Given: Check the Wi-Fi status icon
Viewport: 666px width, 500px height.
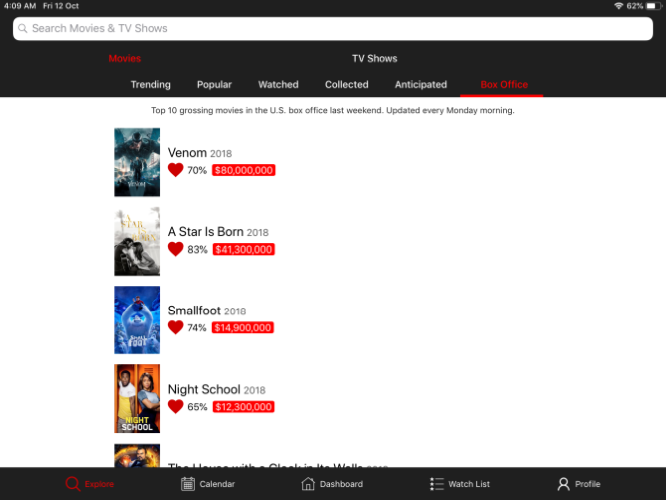Looking at the screenshot, I should pos(618,6).
